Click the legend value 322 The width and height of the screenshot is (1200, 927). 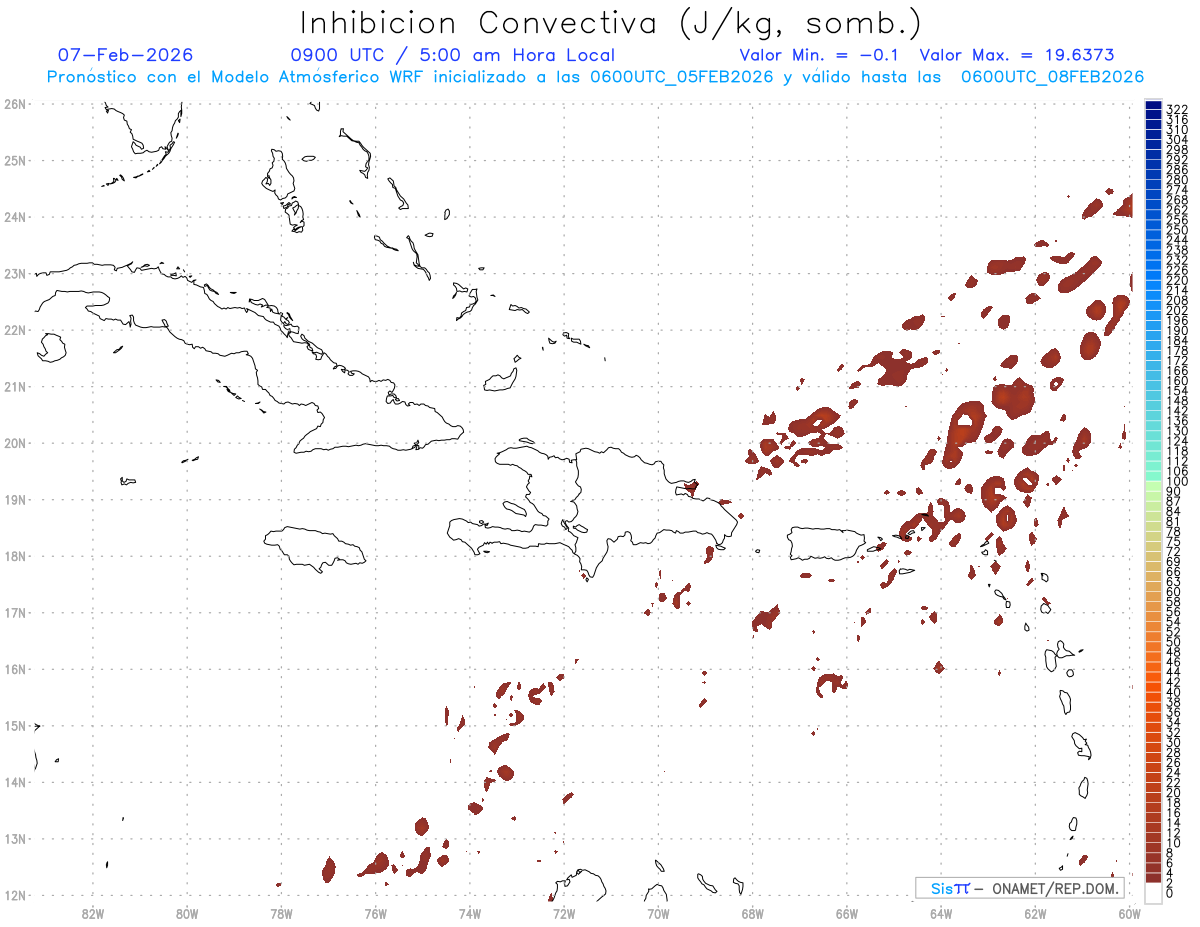tap(1176, 108)
